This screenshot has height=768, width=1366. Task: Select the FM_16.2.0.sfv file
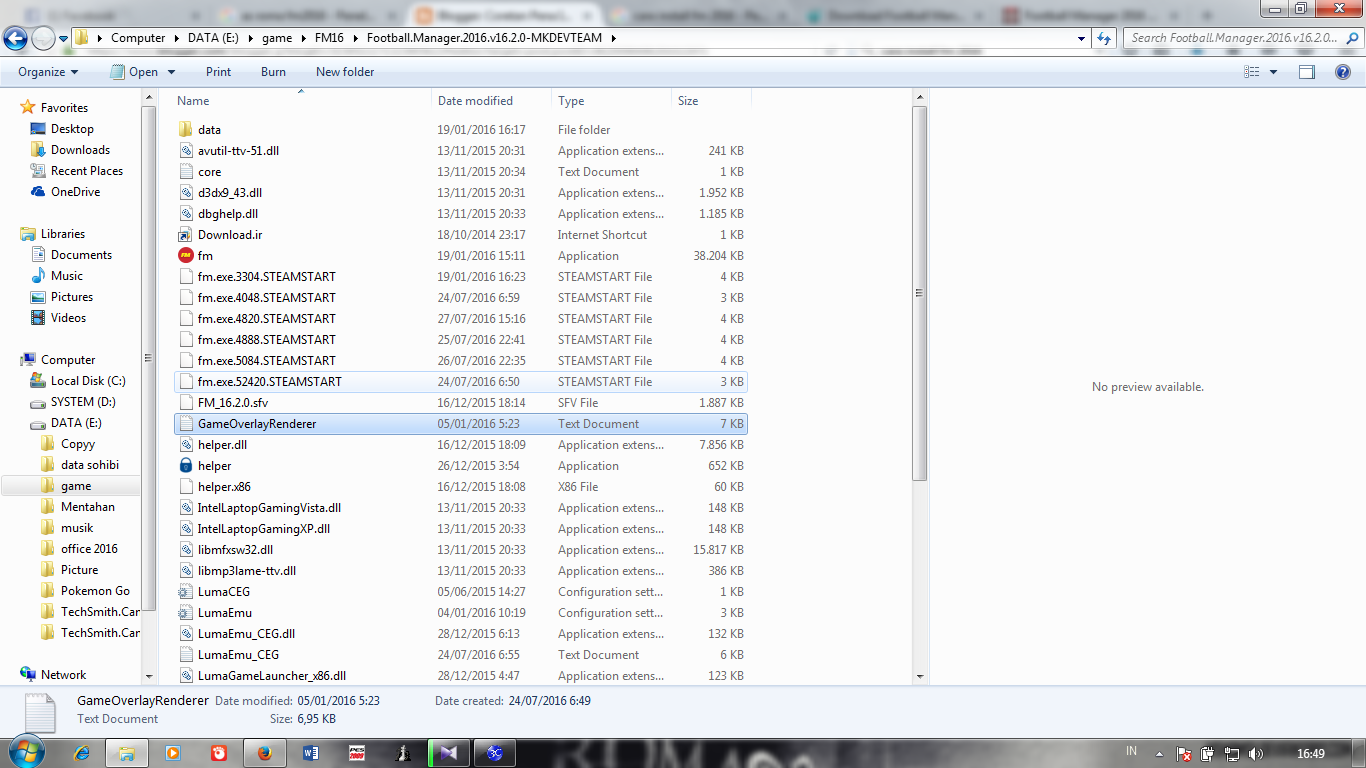click(x=233, y=403)
